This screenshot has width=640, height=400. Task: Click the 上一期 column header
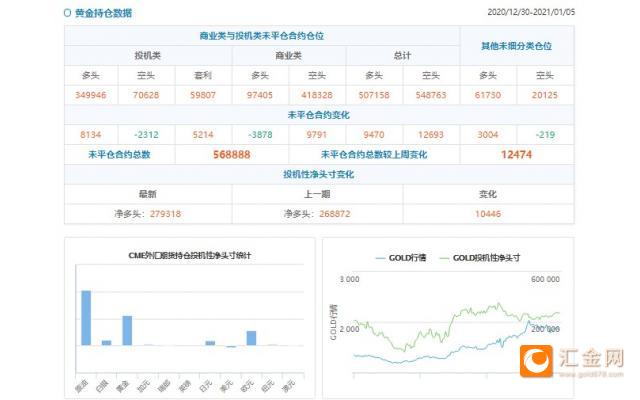coord(317,194)
